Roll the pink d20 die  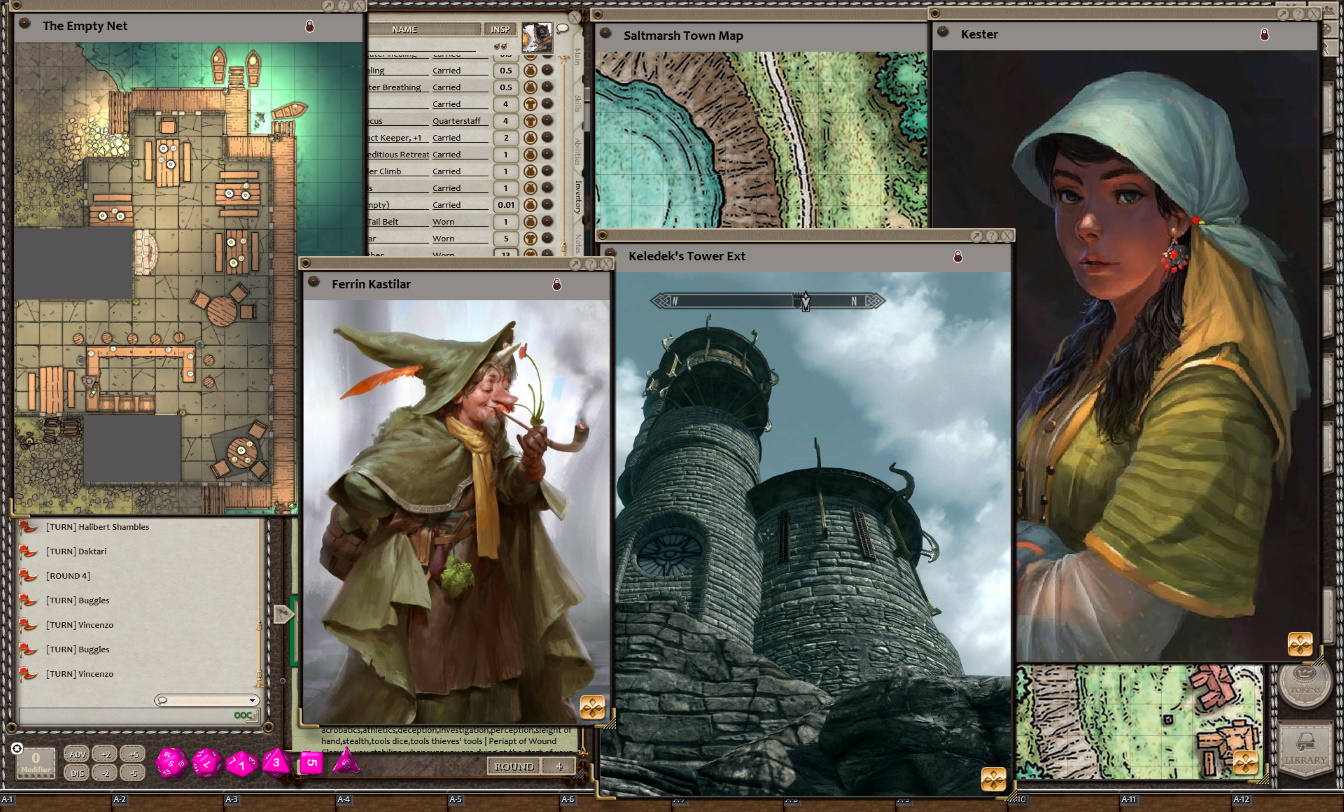[x=170, y=763]
